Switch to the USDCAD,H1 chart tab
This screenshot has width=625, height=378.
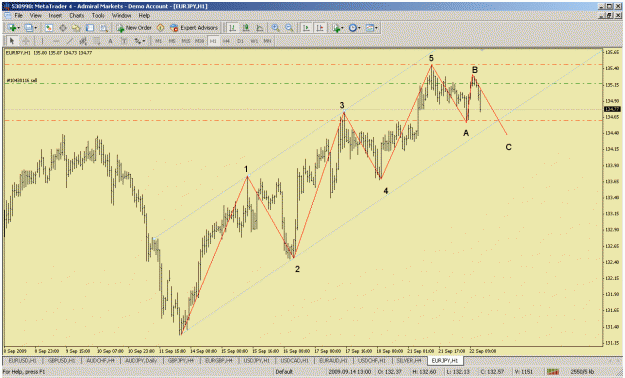pyautogui.click(x=295, y=360)
